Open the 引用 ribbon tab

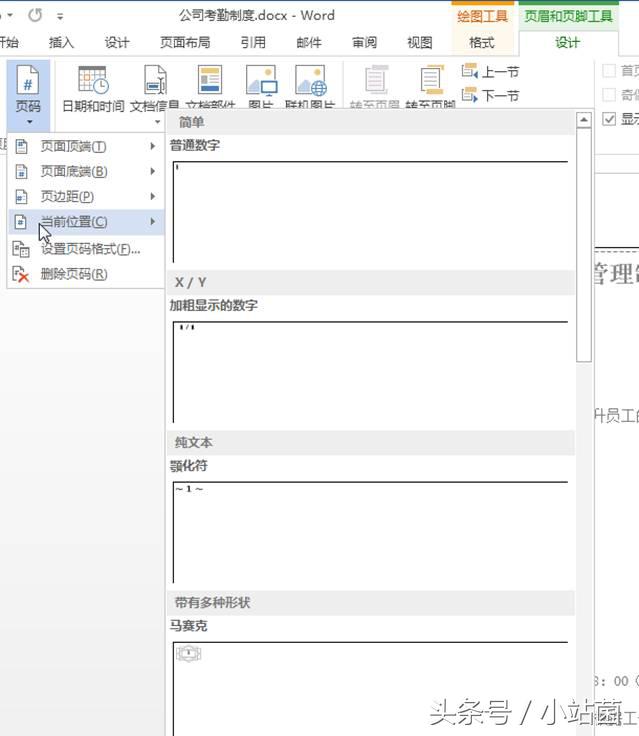click(x=253, y=43)
